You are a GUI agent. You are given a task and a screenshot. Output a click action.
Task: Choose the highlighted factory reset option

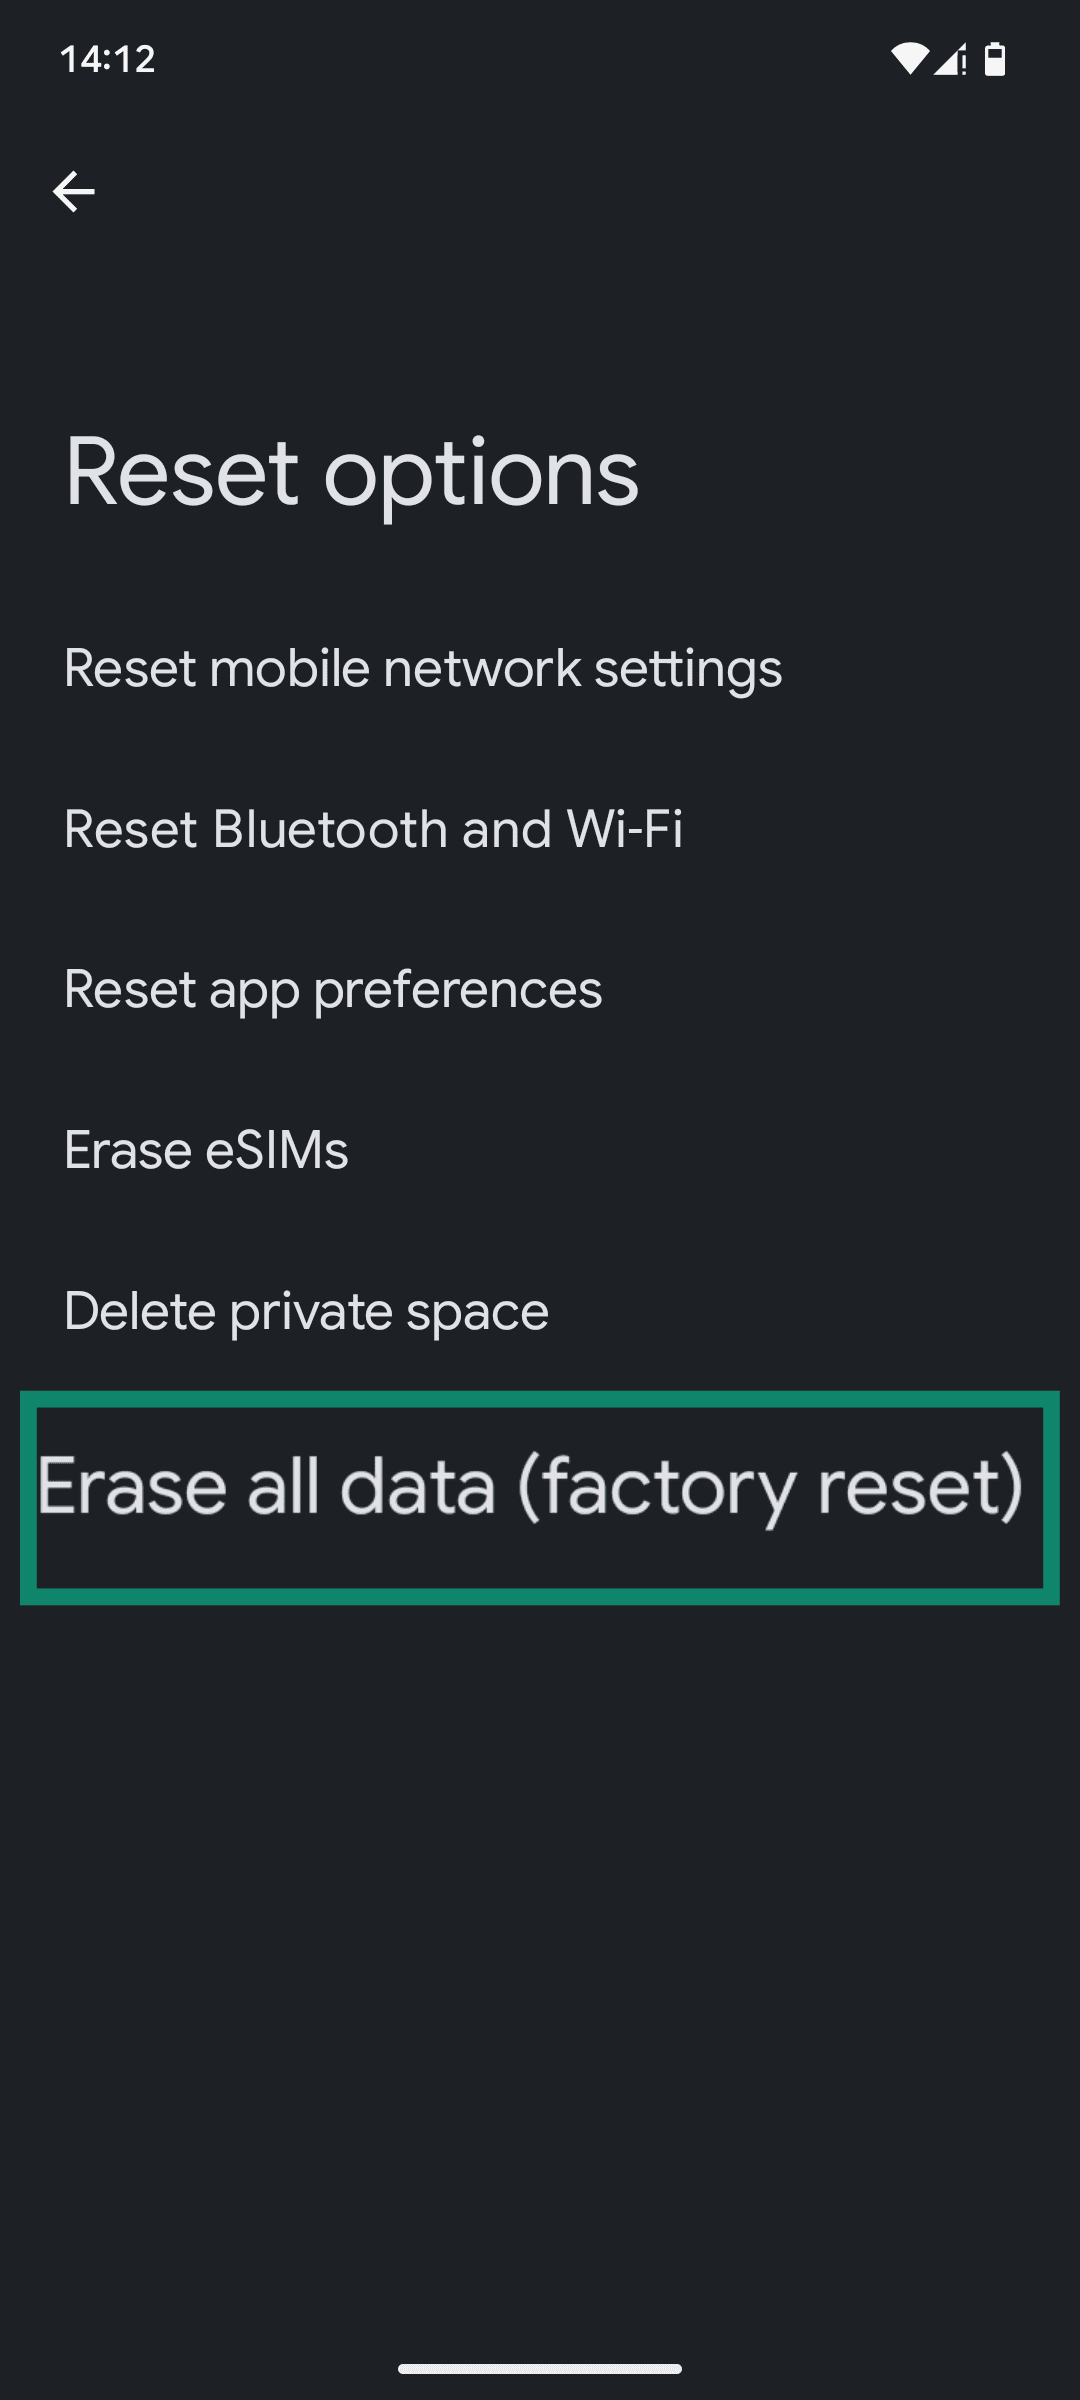(530, 1487)
